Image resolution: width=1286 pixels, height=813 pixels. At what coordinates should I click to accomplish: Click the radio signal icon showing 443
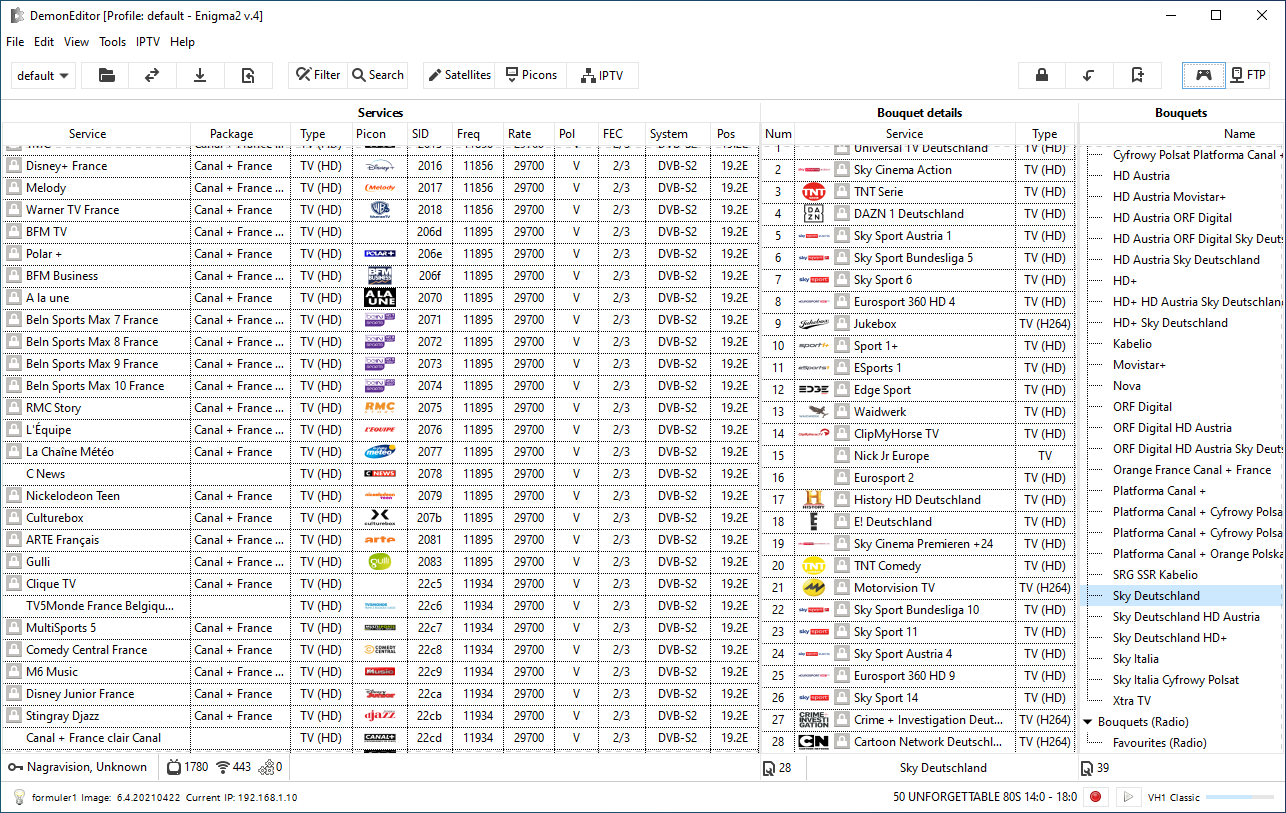(x=222, y=767)
